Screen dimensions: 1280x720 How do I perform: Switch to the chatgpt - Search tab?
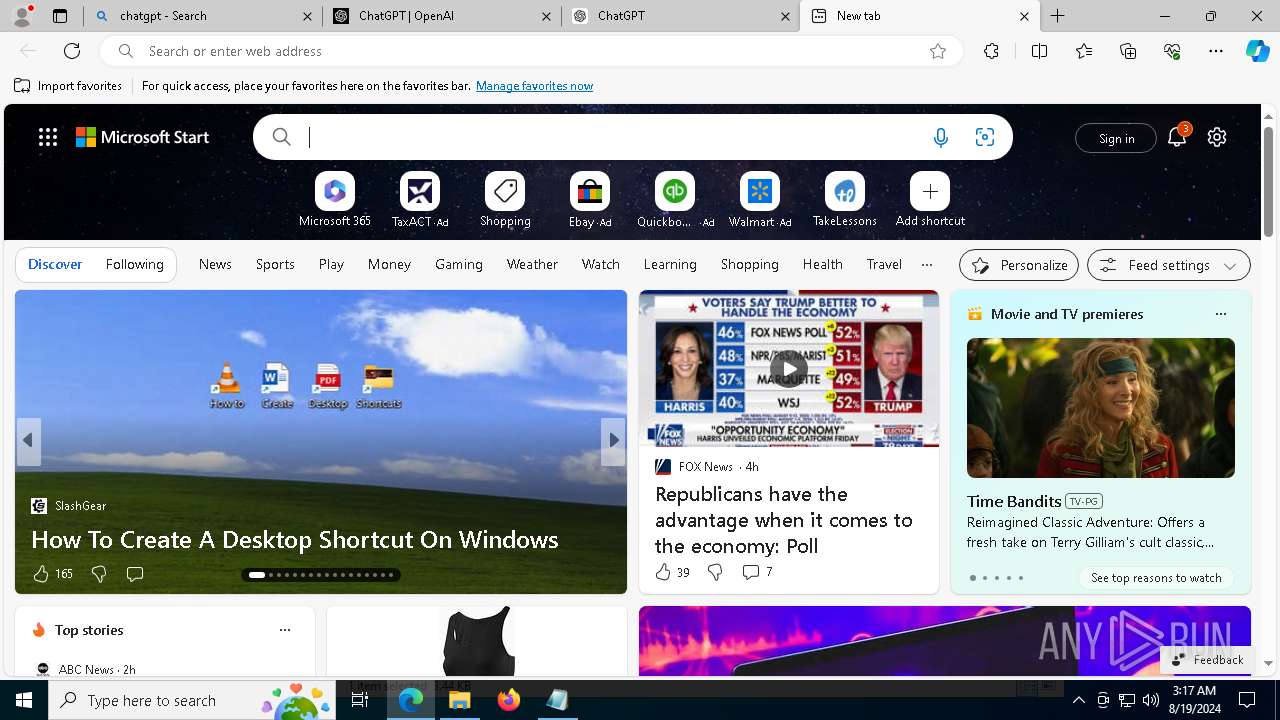click(x=203, y=16)
